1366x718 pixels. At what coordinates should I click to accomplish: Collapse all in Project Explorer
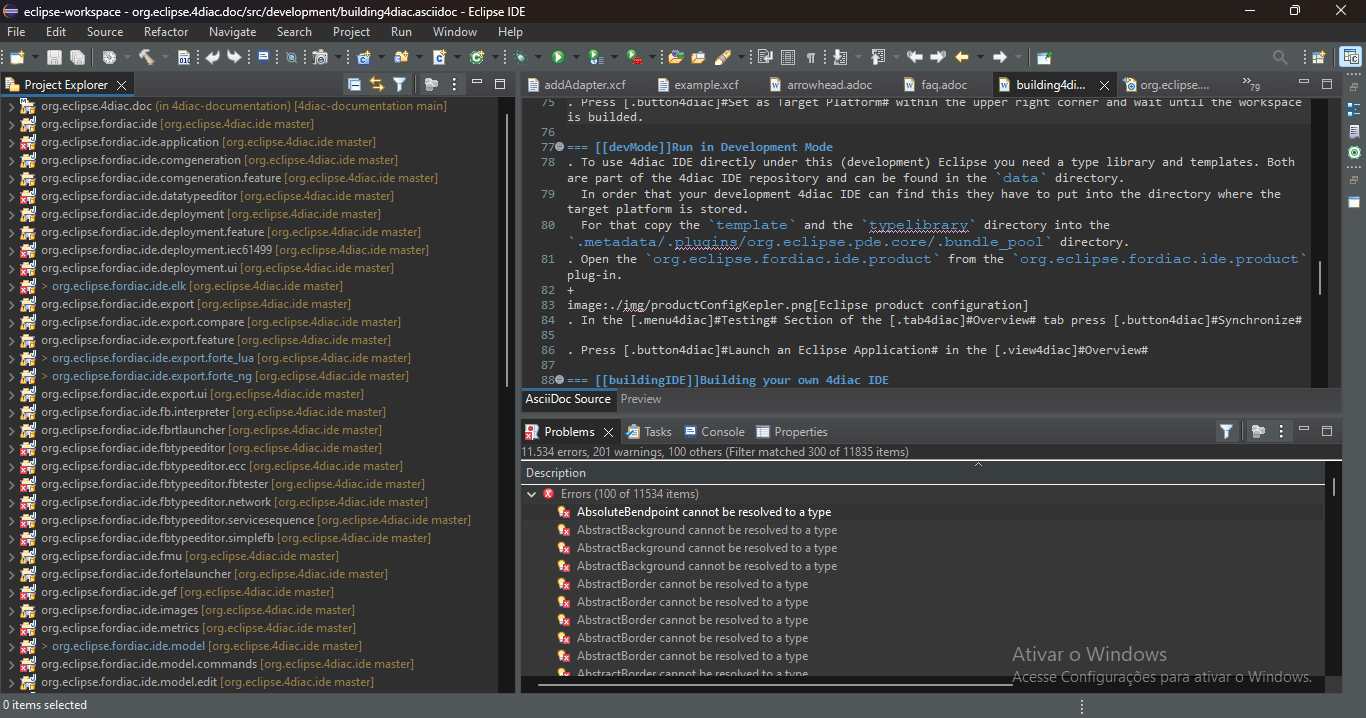[x=354, y=85]
